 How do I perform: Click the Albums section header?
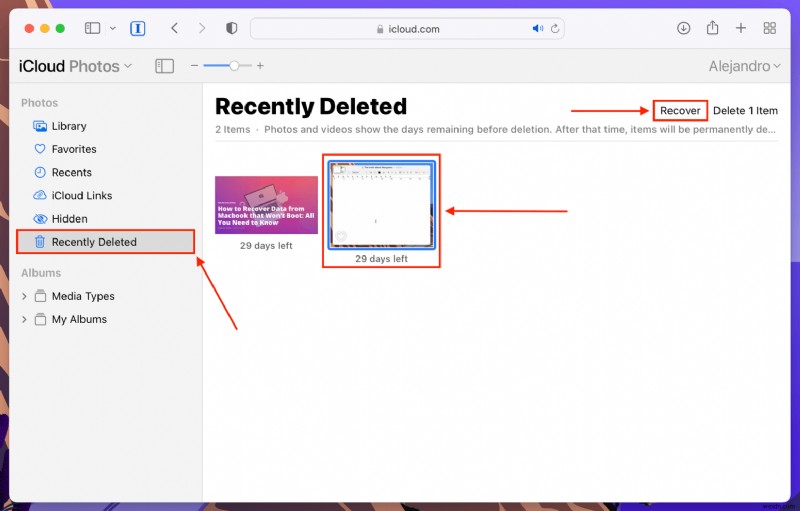tap(41, 273)
